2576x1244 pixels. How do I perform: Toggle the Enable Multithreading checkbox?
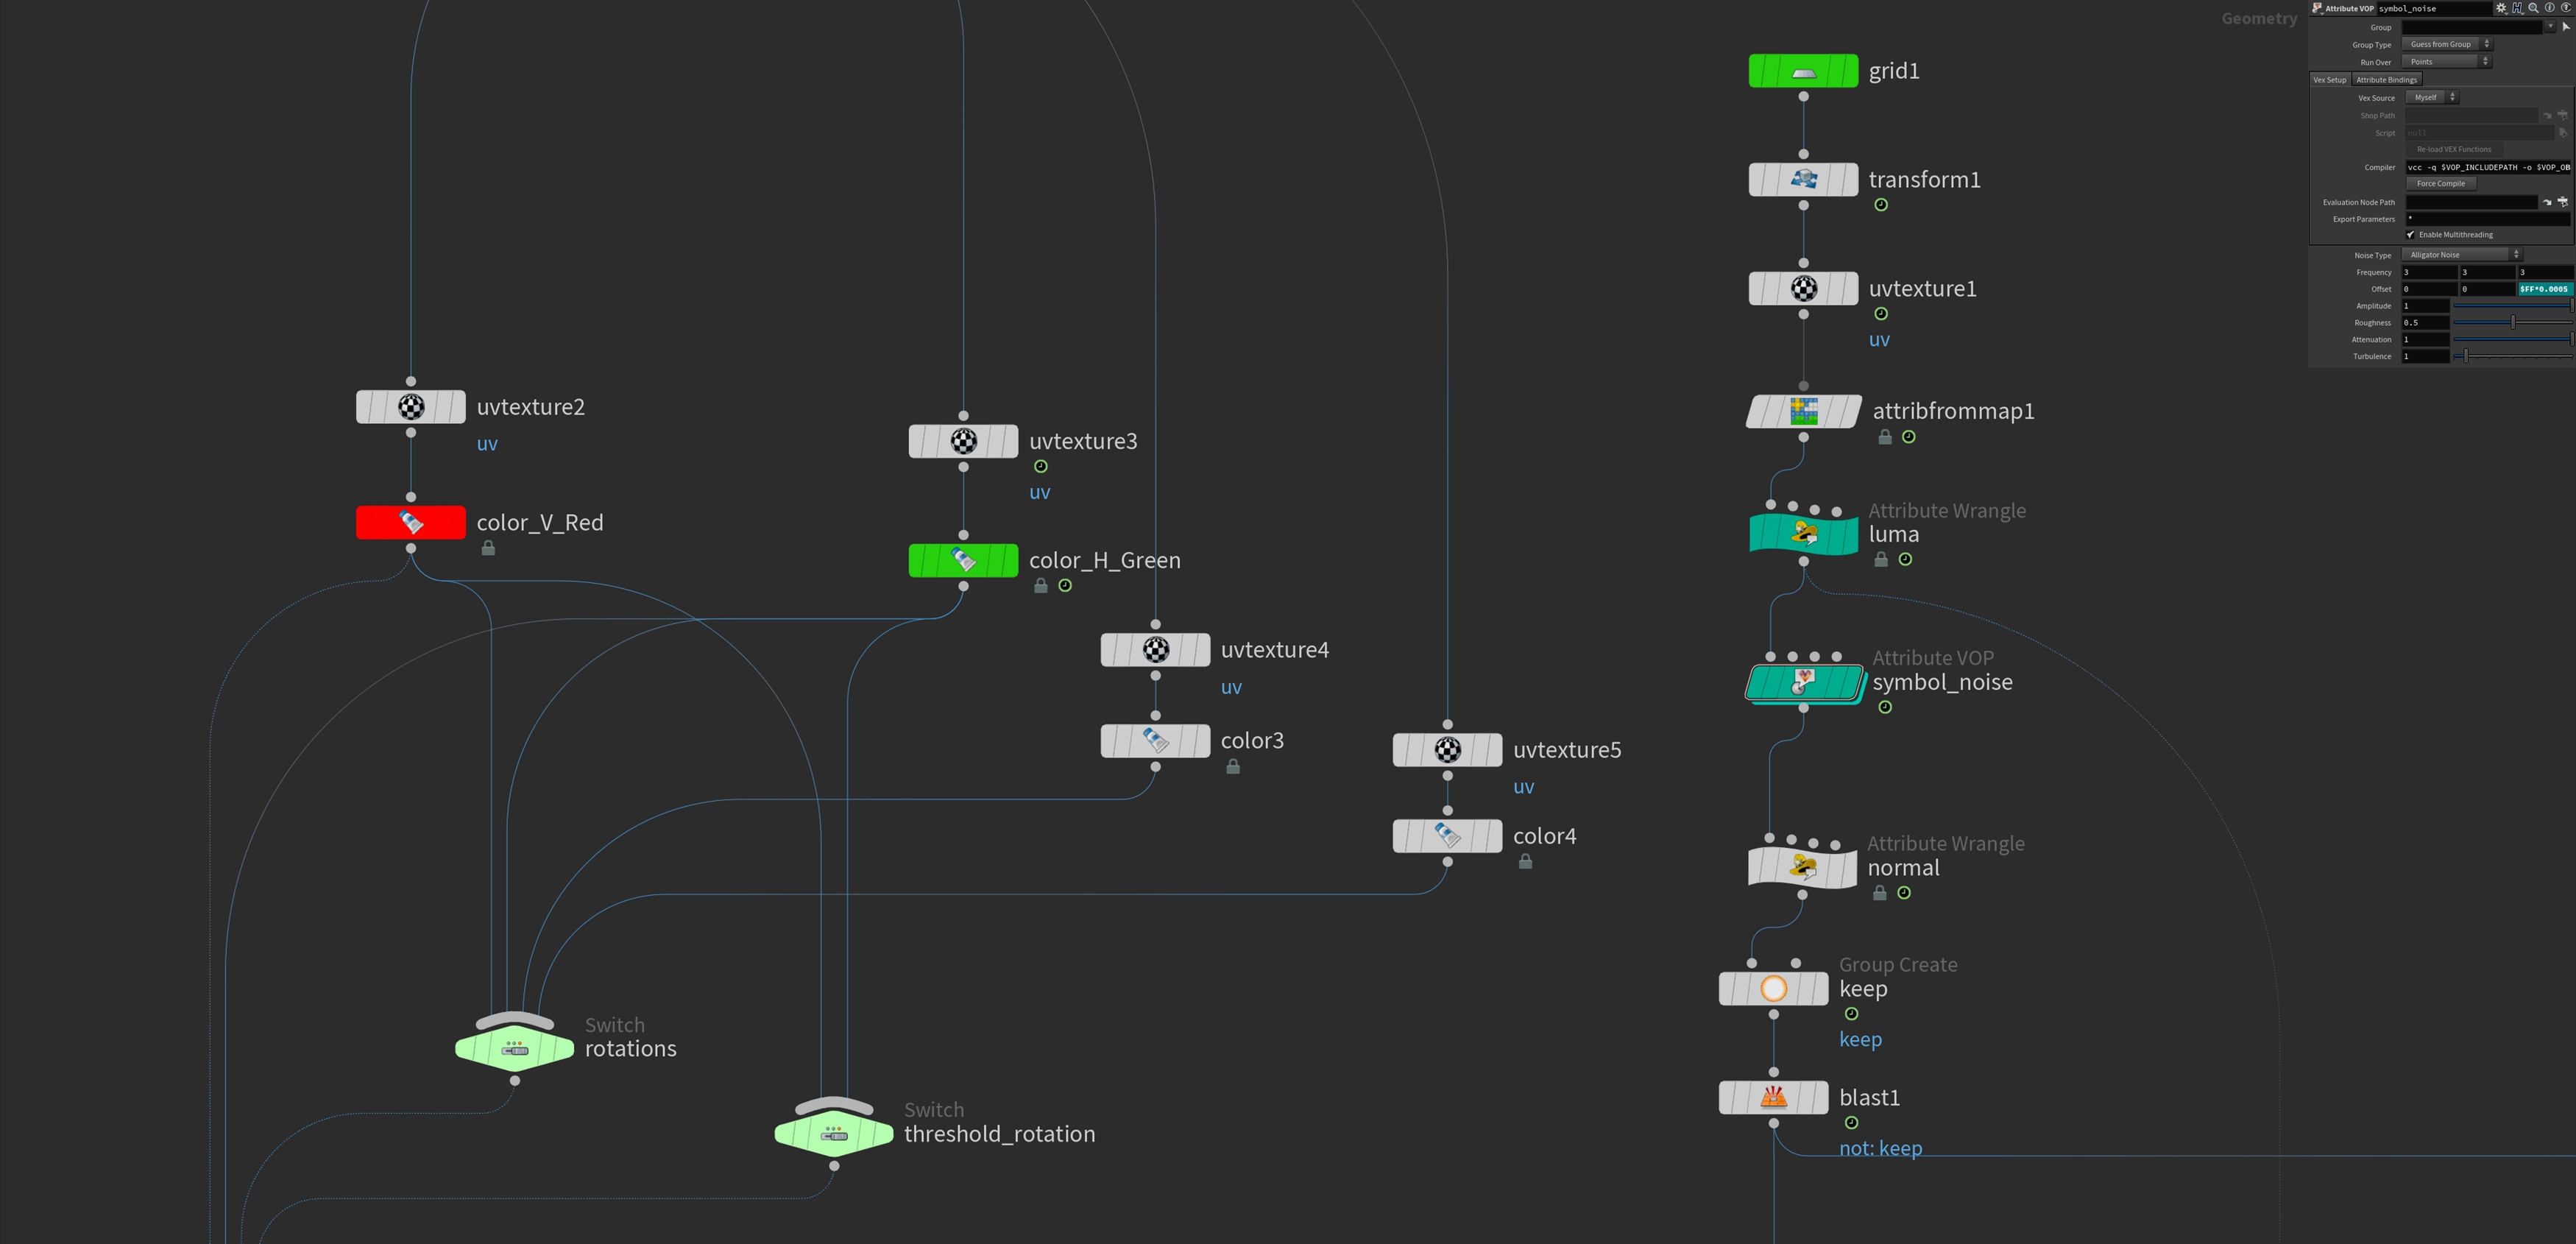[x=2411, y=235]
